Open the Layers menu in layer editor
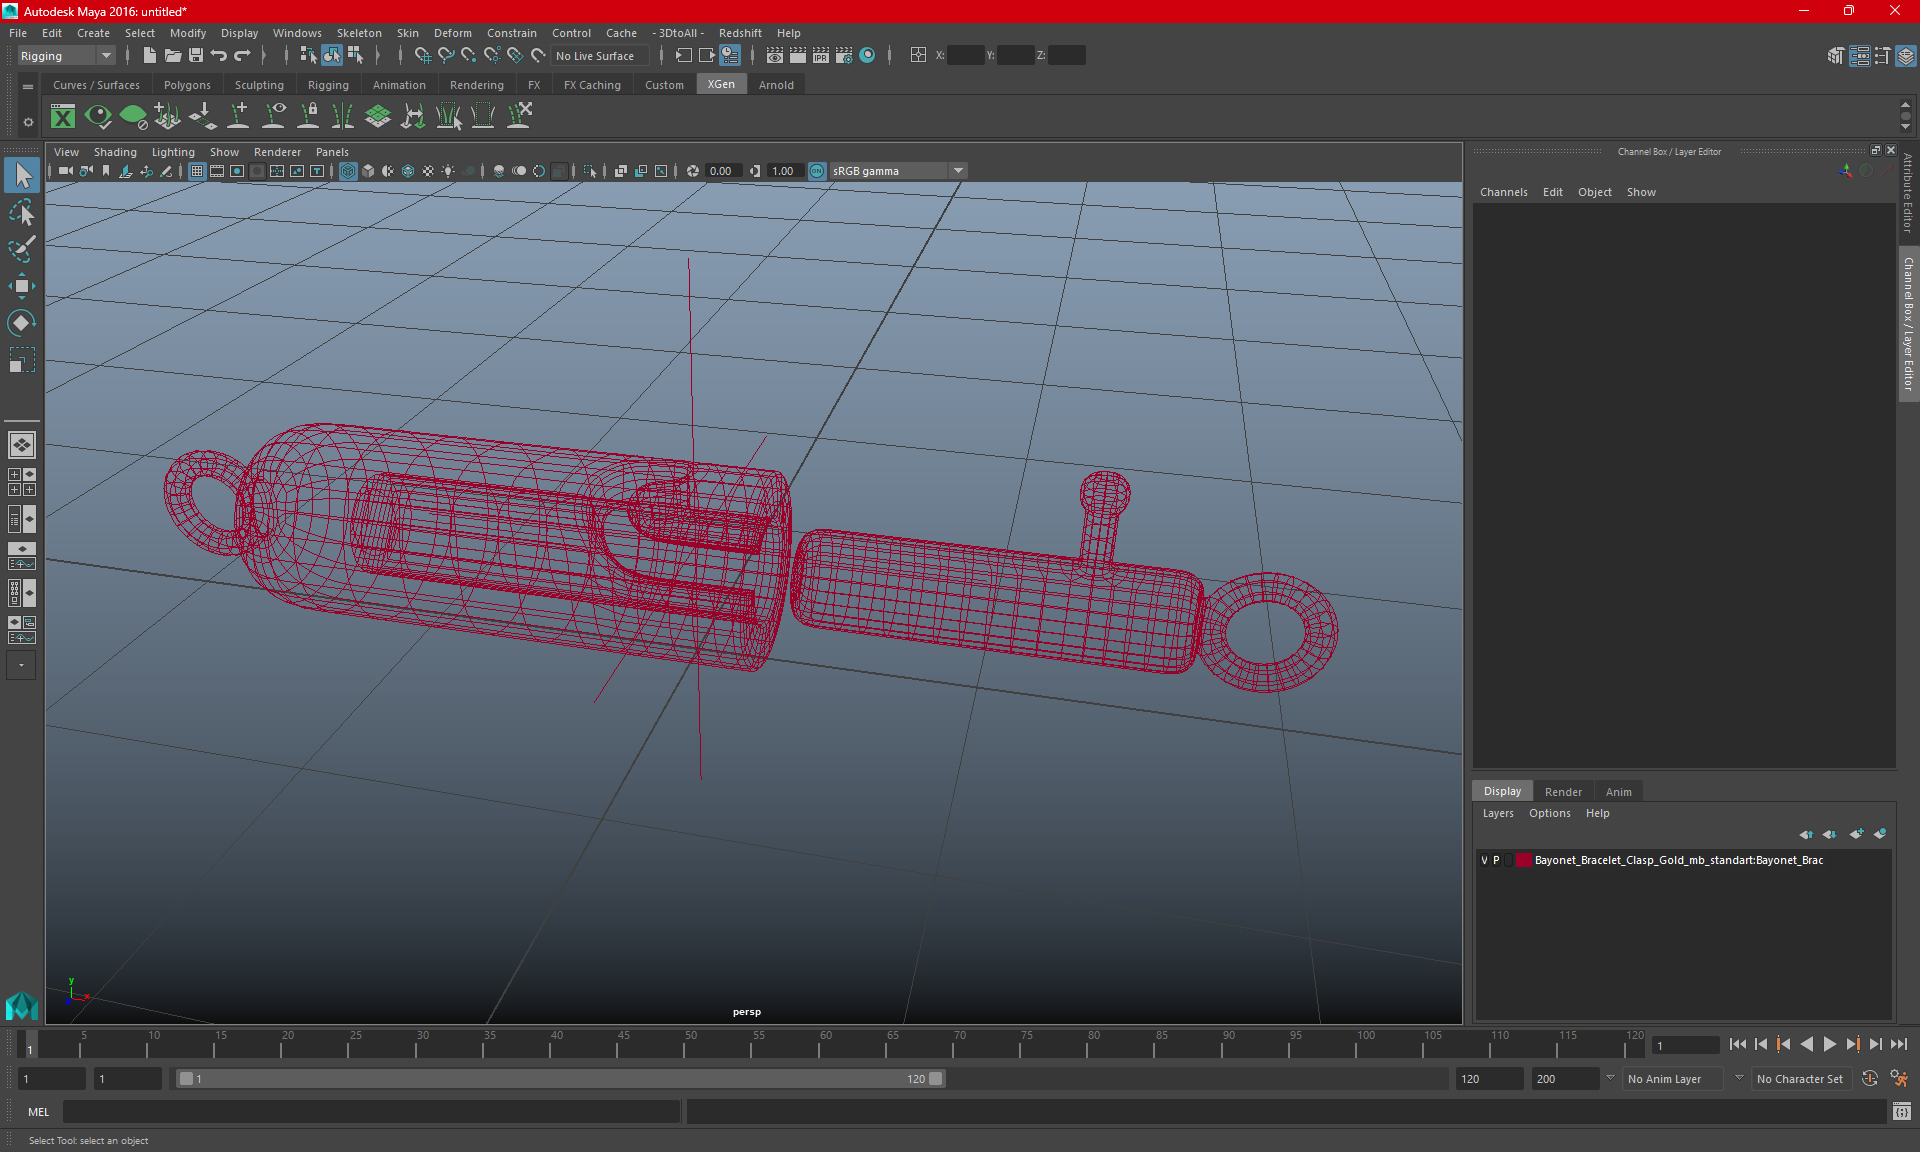Viewport: 1920px width, 1152px height. [x=1498, y=813]
